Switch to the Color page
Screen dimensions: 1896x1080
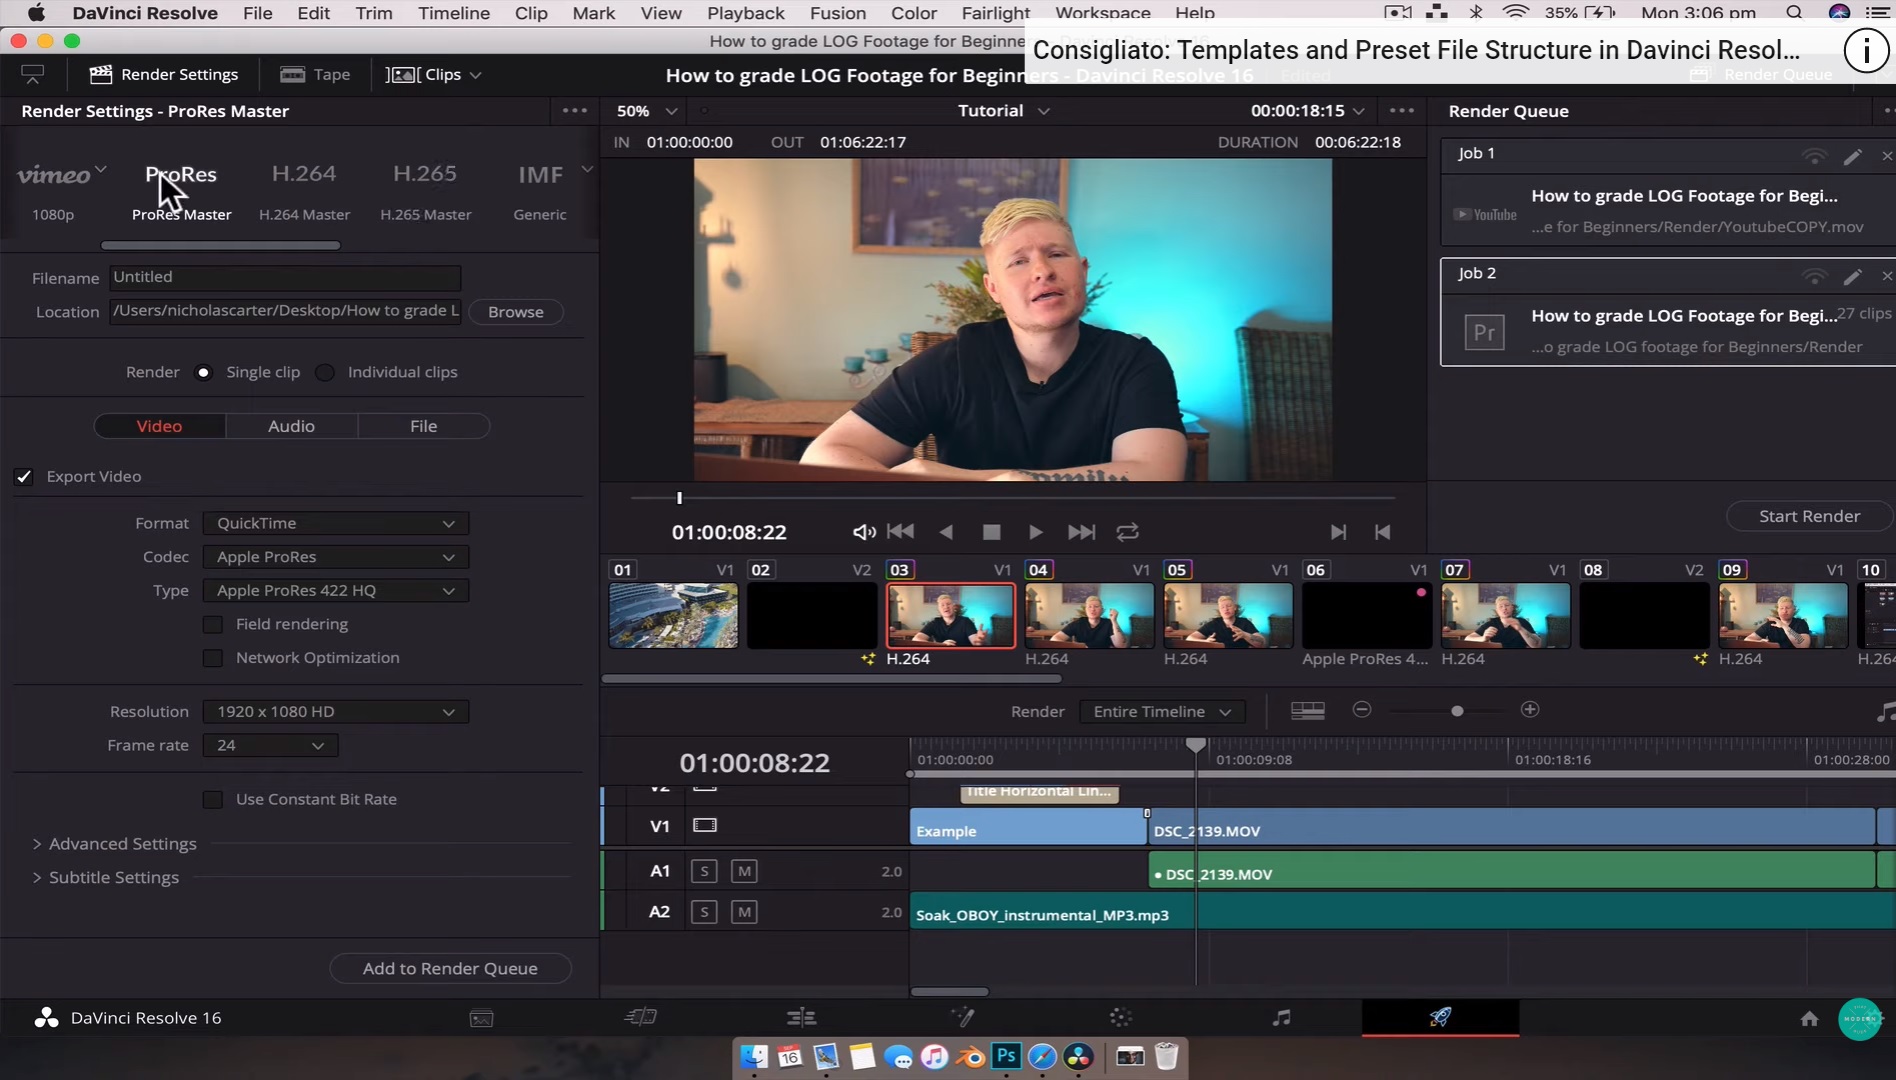[x=1121, y=1018]
